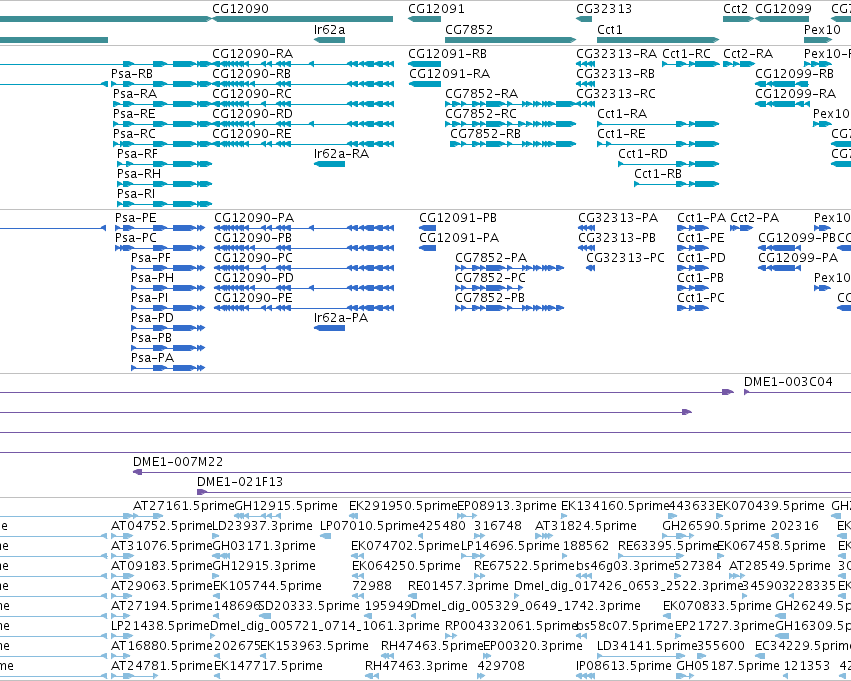The width and height of the screenshot is (851, 681).
Task: Select the CG12090-RC transcript label
Action: tap(252, 94)
